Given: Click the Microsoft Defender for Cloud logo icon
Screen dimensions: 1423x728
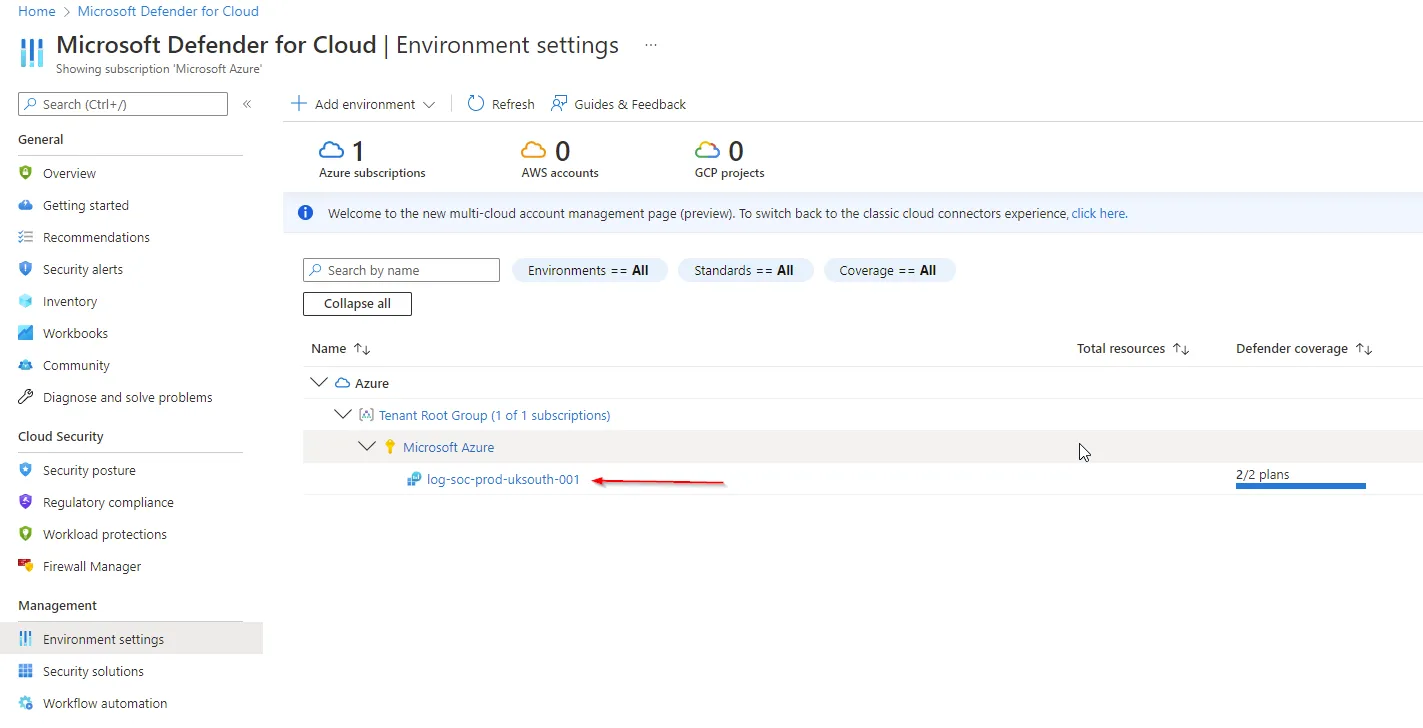Looking at the screenshot, I should pos(32,52).
